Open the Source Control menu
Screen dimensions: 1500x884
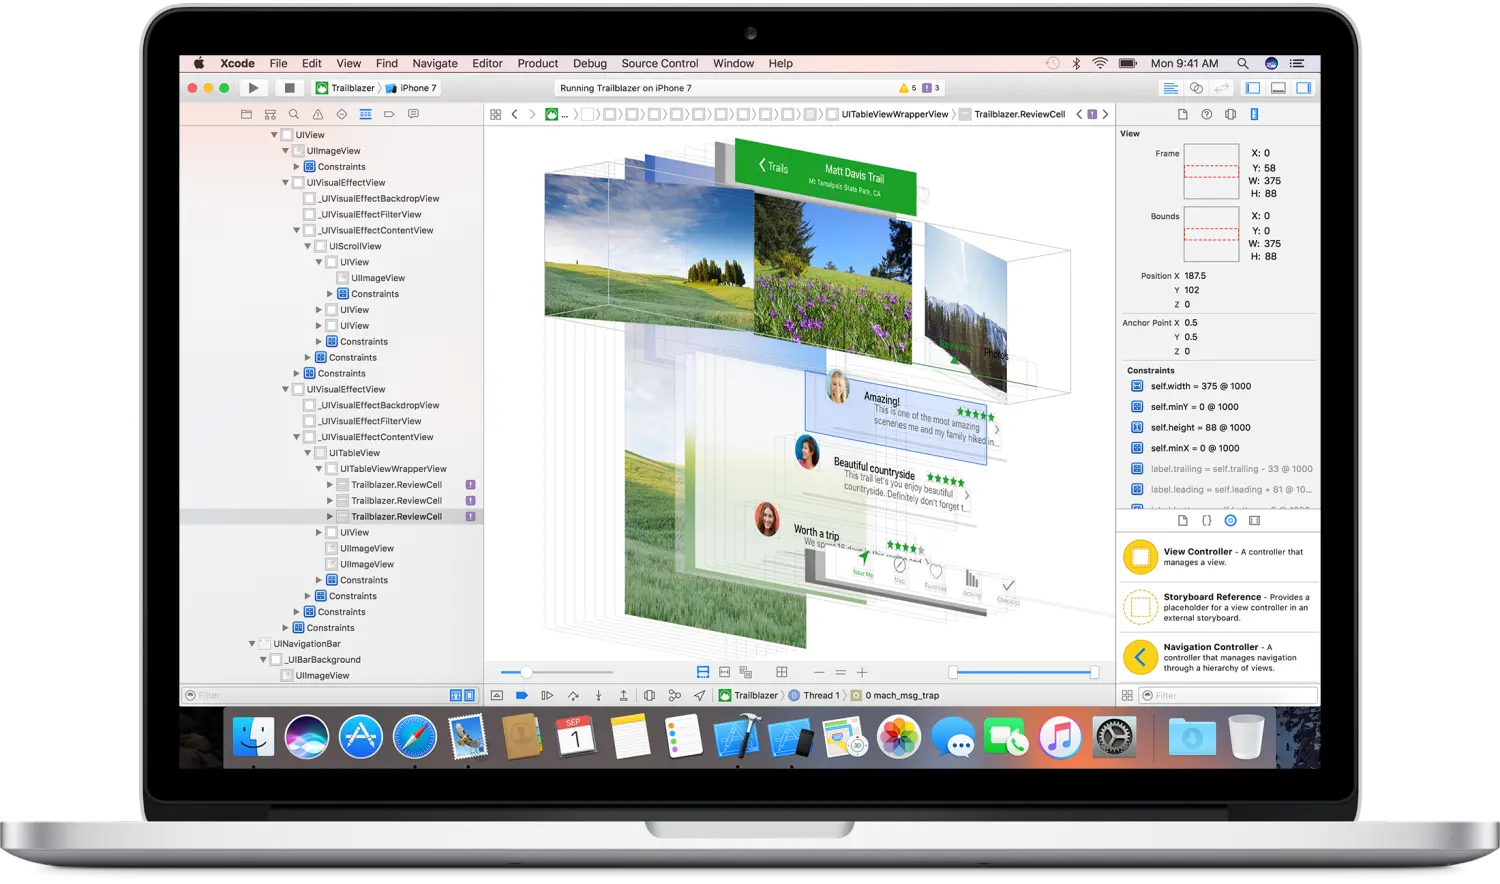660,63
